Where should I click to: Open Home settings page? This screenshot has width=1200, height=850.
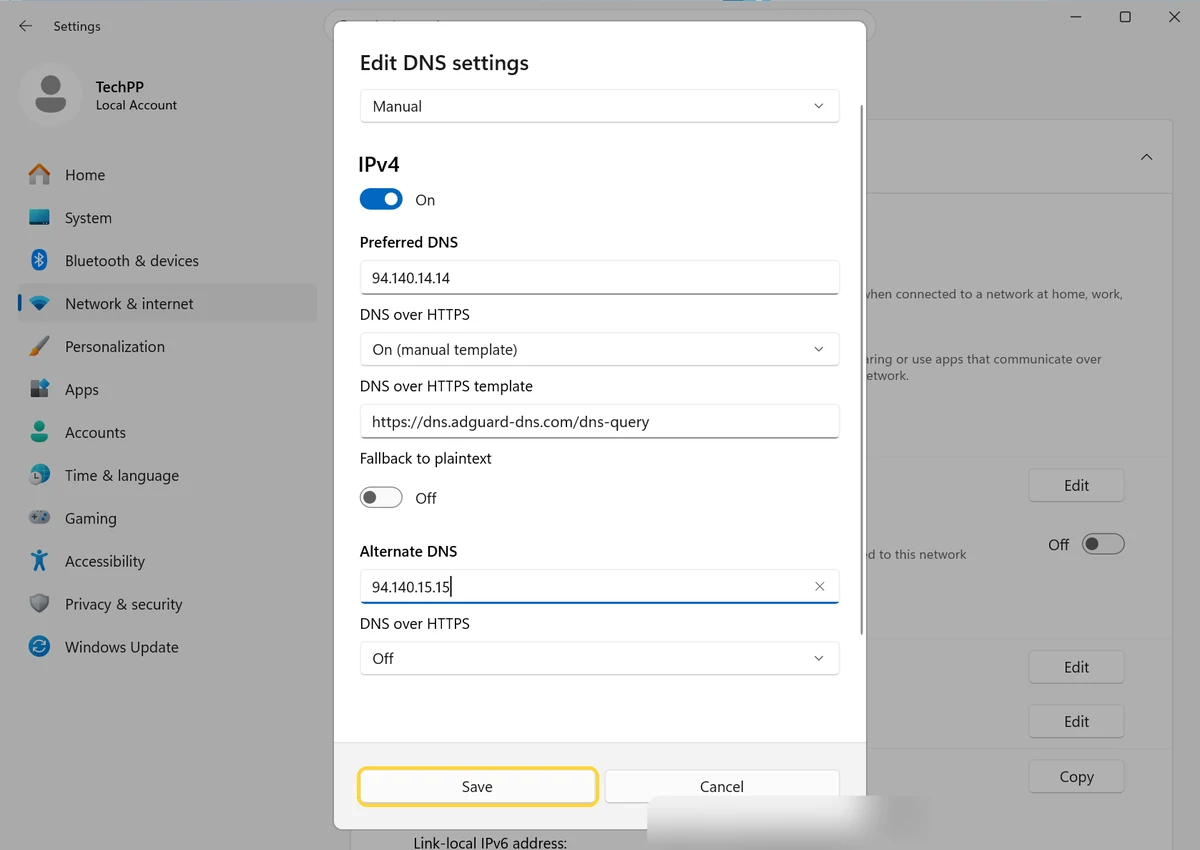point(168,175)
